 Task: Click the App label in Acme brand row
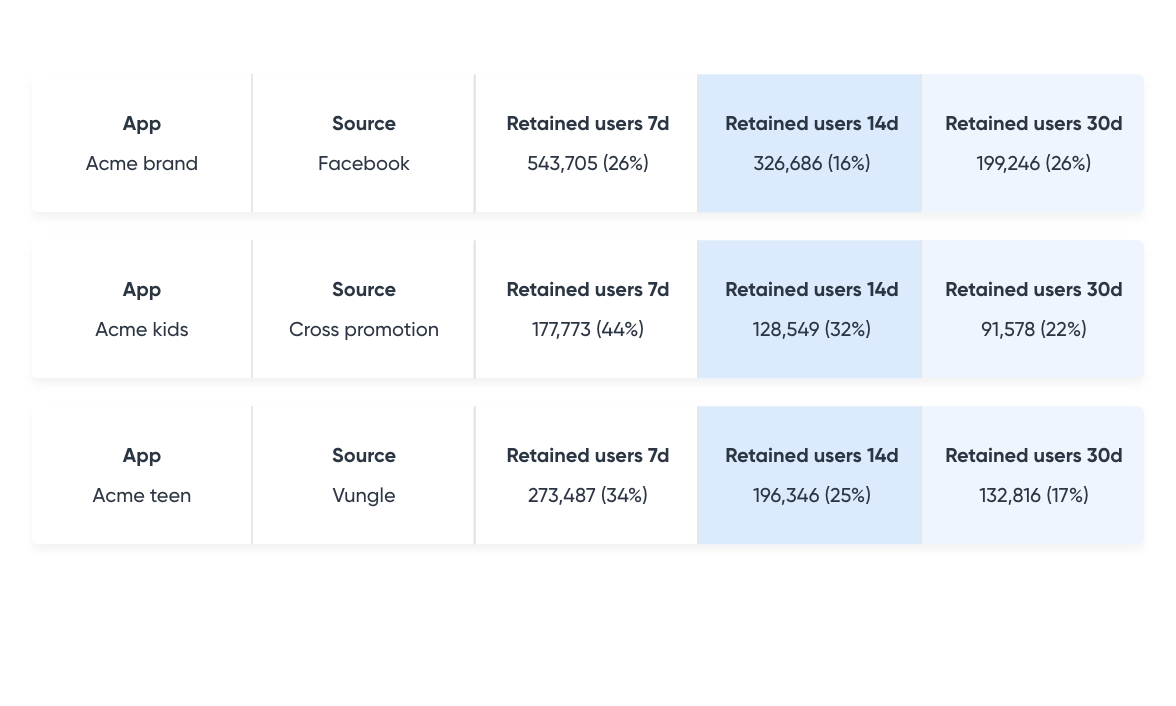pos(142,124)
